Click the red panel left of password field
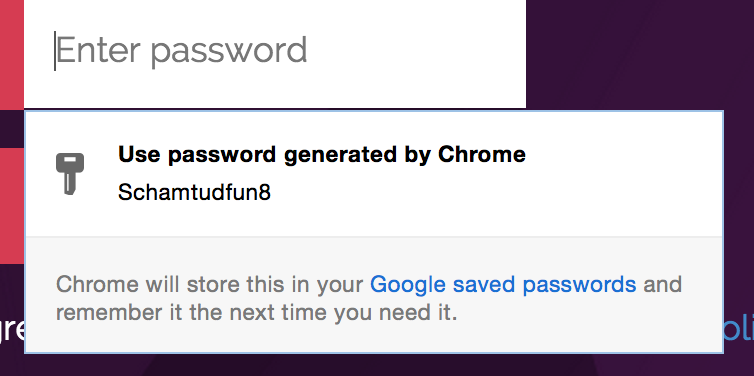The width and height of the screenshot is (754, 376). [x=12, y=54]
